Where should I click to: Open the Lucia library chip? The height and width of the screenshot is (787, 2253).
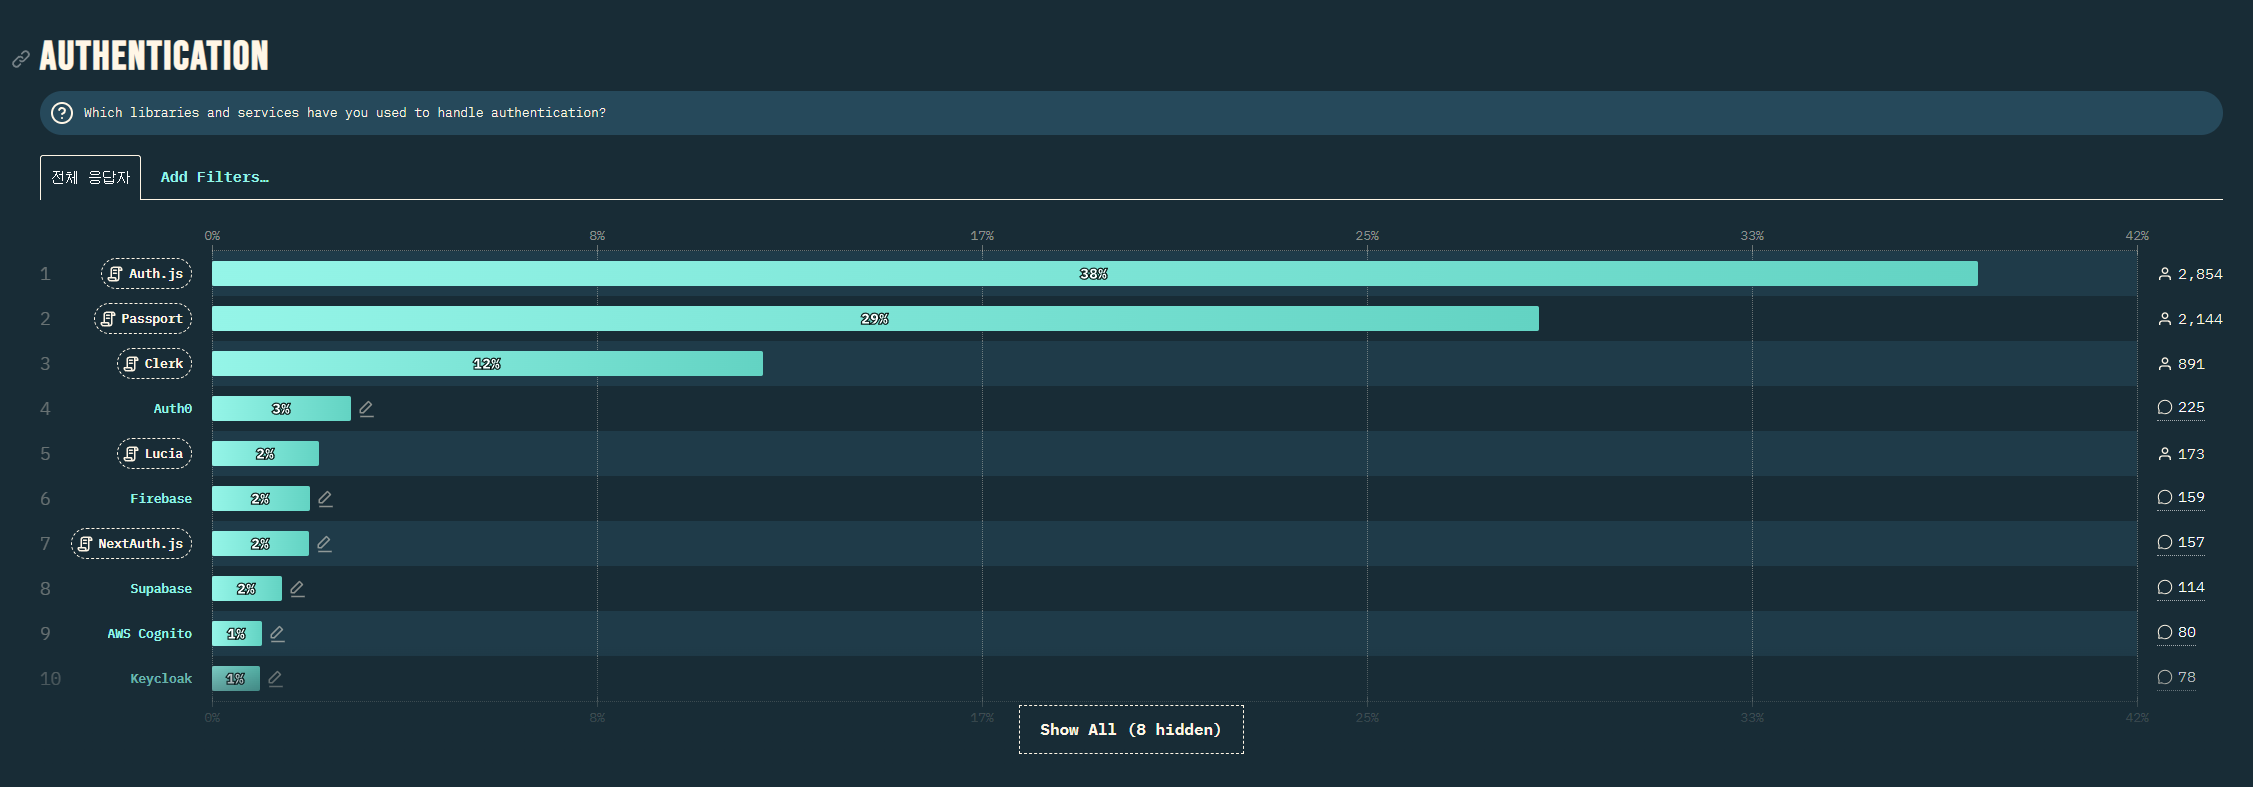point(154,454)
